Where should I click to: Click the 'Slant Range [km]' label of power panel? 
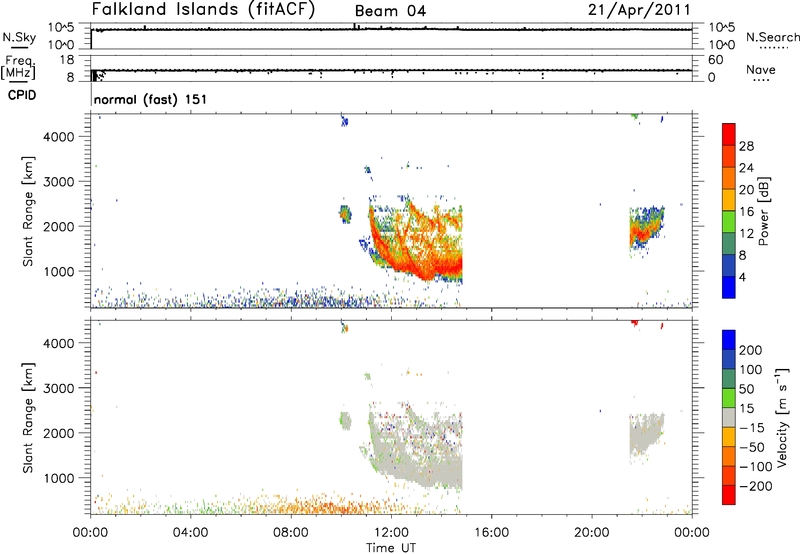[x=28, y=211]
